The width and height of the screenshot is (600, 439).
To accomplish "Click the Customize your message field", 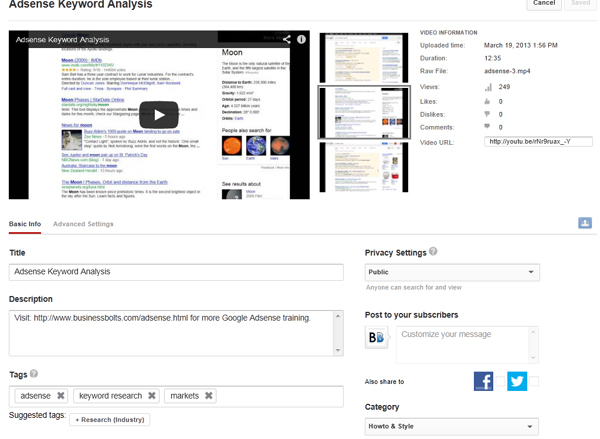I will tap(463, 344).
